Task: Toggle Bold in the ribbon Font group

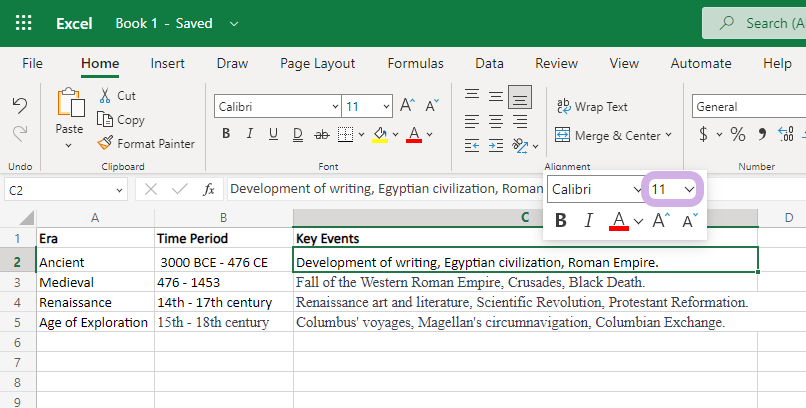Action: [226, 134]
